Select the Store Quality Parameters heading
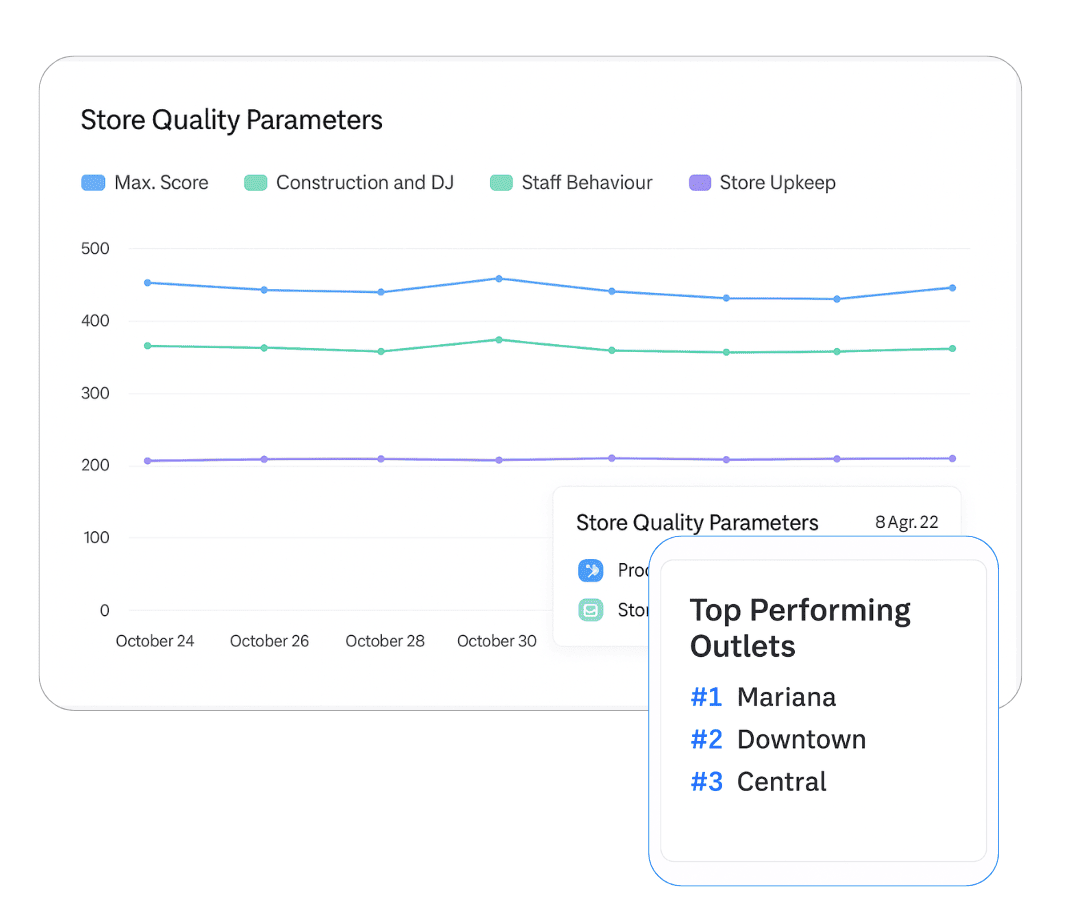This screenshot has height=921, width=1070. (x=231, y=119)
